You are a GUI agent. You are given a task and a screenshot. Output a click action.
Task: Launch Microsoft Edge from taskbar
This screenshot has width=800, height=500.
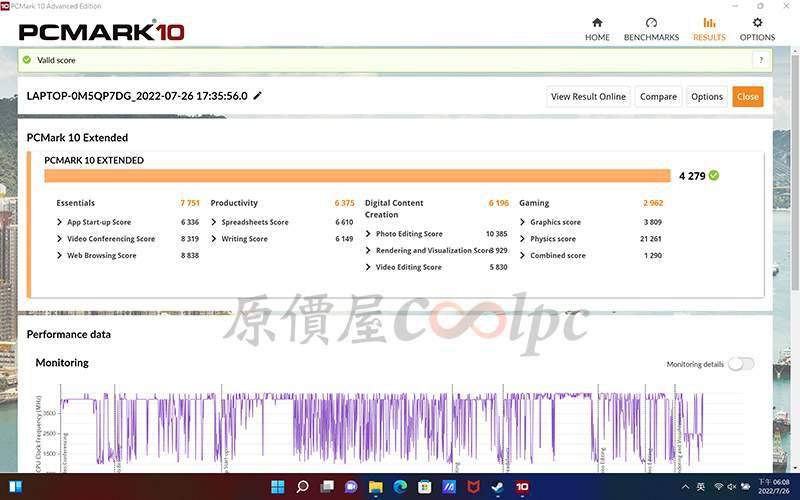coord(400,487)
